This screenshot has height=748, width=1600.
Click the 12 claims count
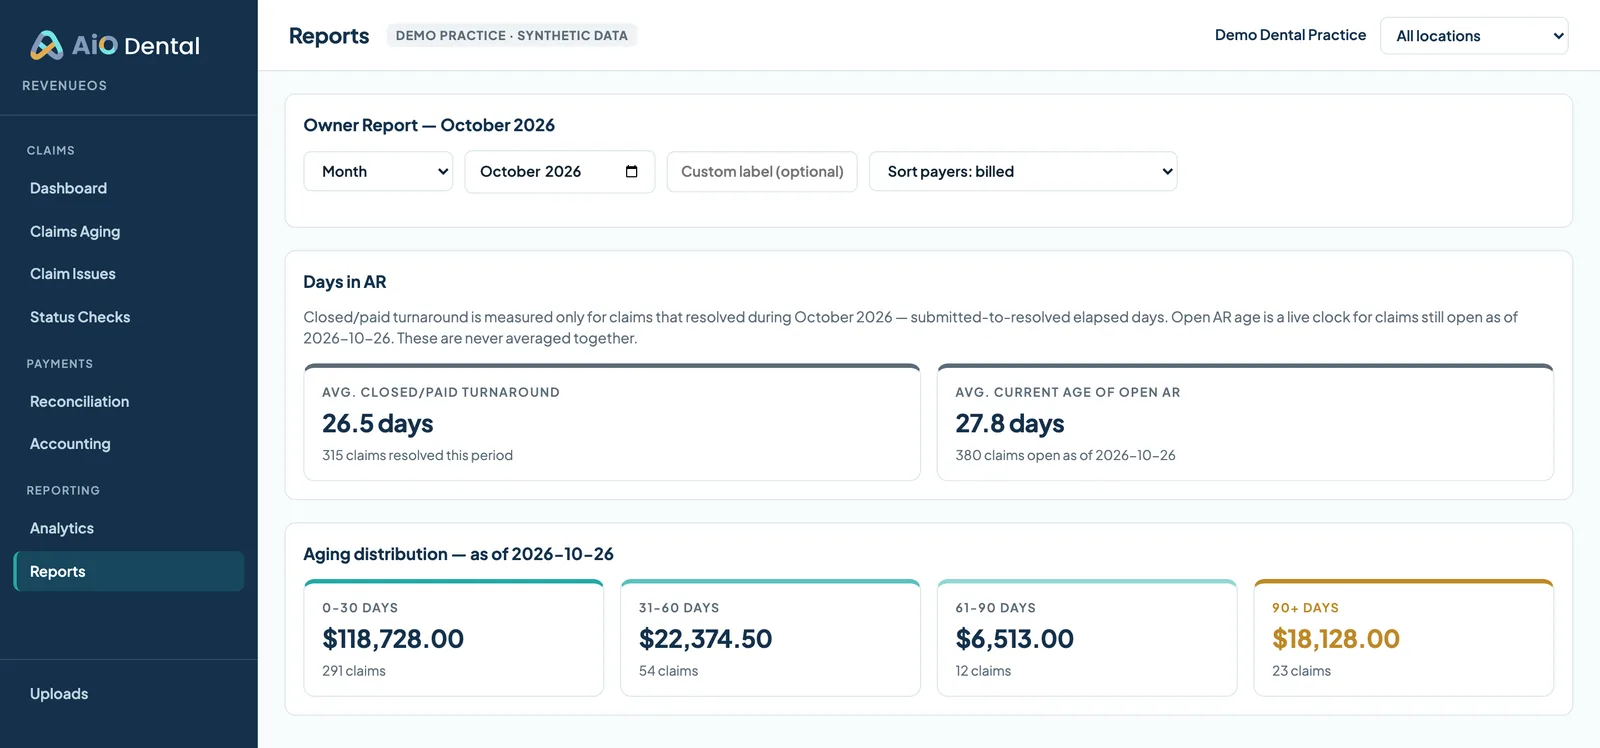point(983,671)
